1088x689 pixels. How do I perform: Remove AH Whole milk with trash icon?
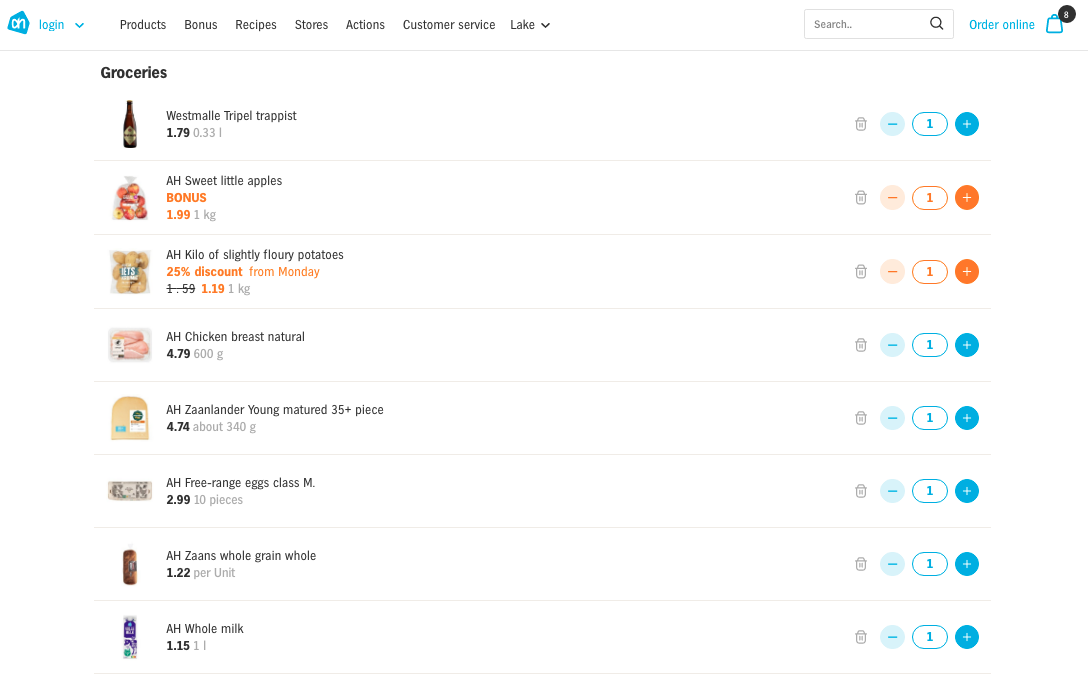(x=860, y=637)
